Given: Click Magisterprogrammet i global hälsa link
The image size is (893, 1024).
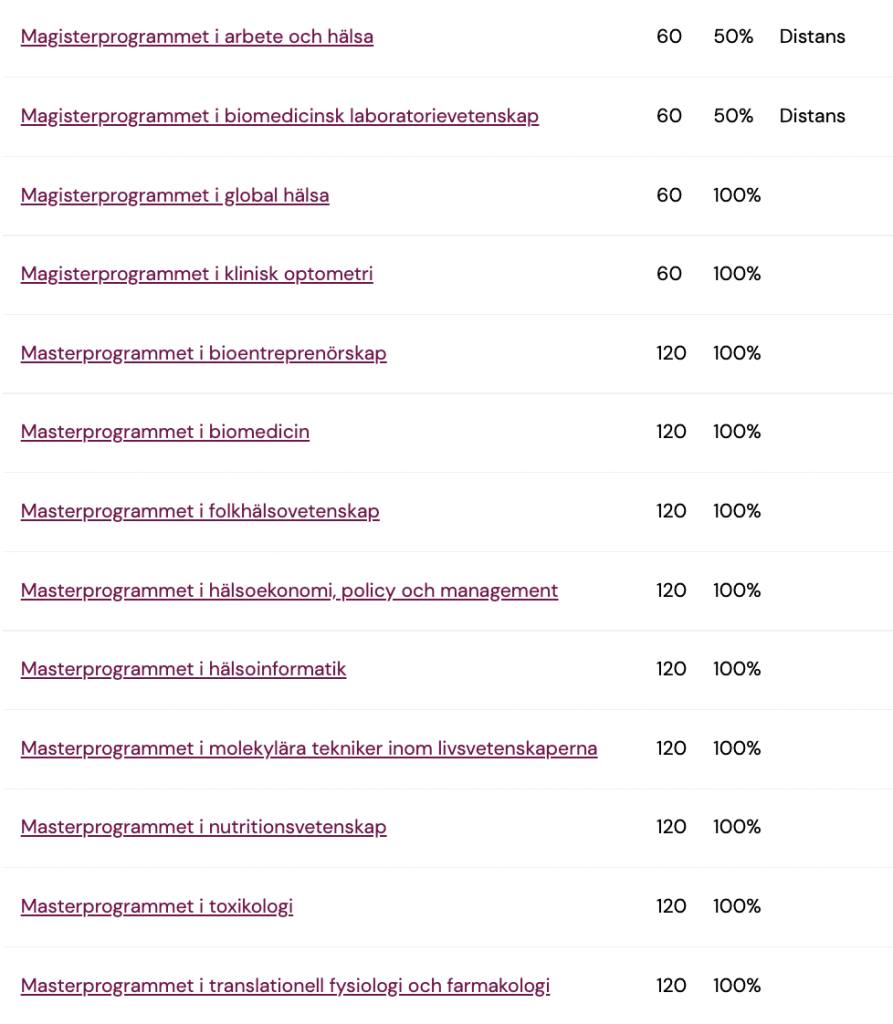Looking at the screenshot, I should 175,195.
